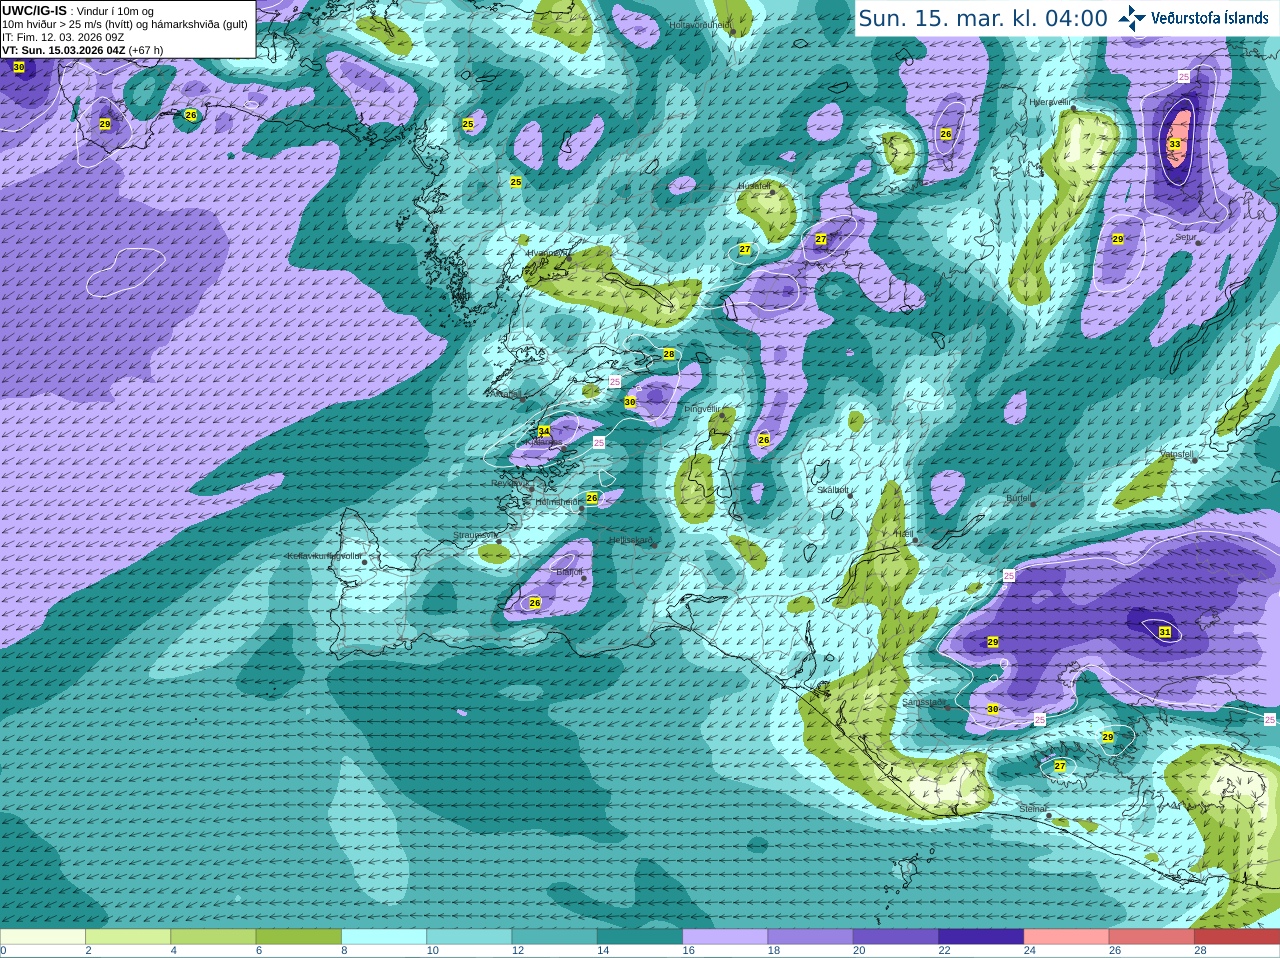1280x958 pixels.
Task: Click the pink 24–26 legend swatch
Action: click(x=1066, y=937)
